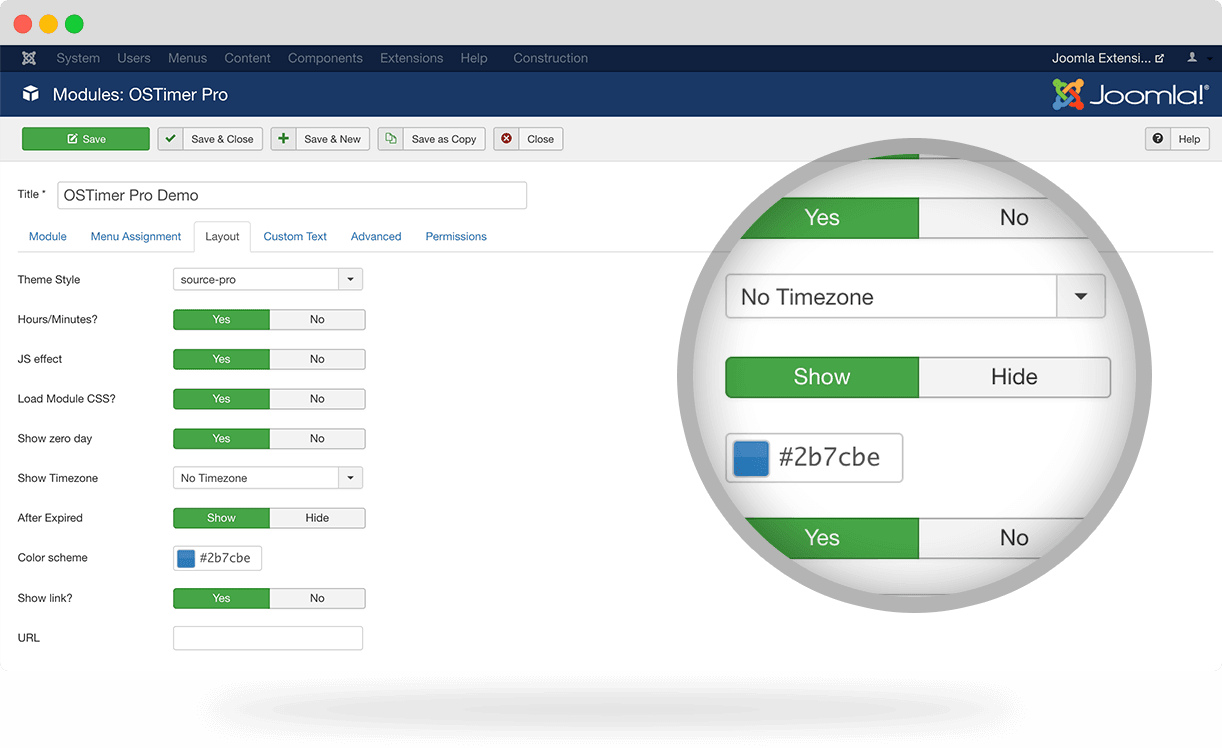Image resolution: width=1222 pixels, height=748 pixels.
Task: Set Show zero day to Yes
Action: pos(221,438)
